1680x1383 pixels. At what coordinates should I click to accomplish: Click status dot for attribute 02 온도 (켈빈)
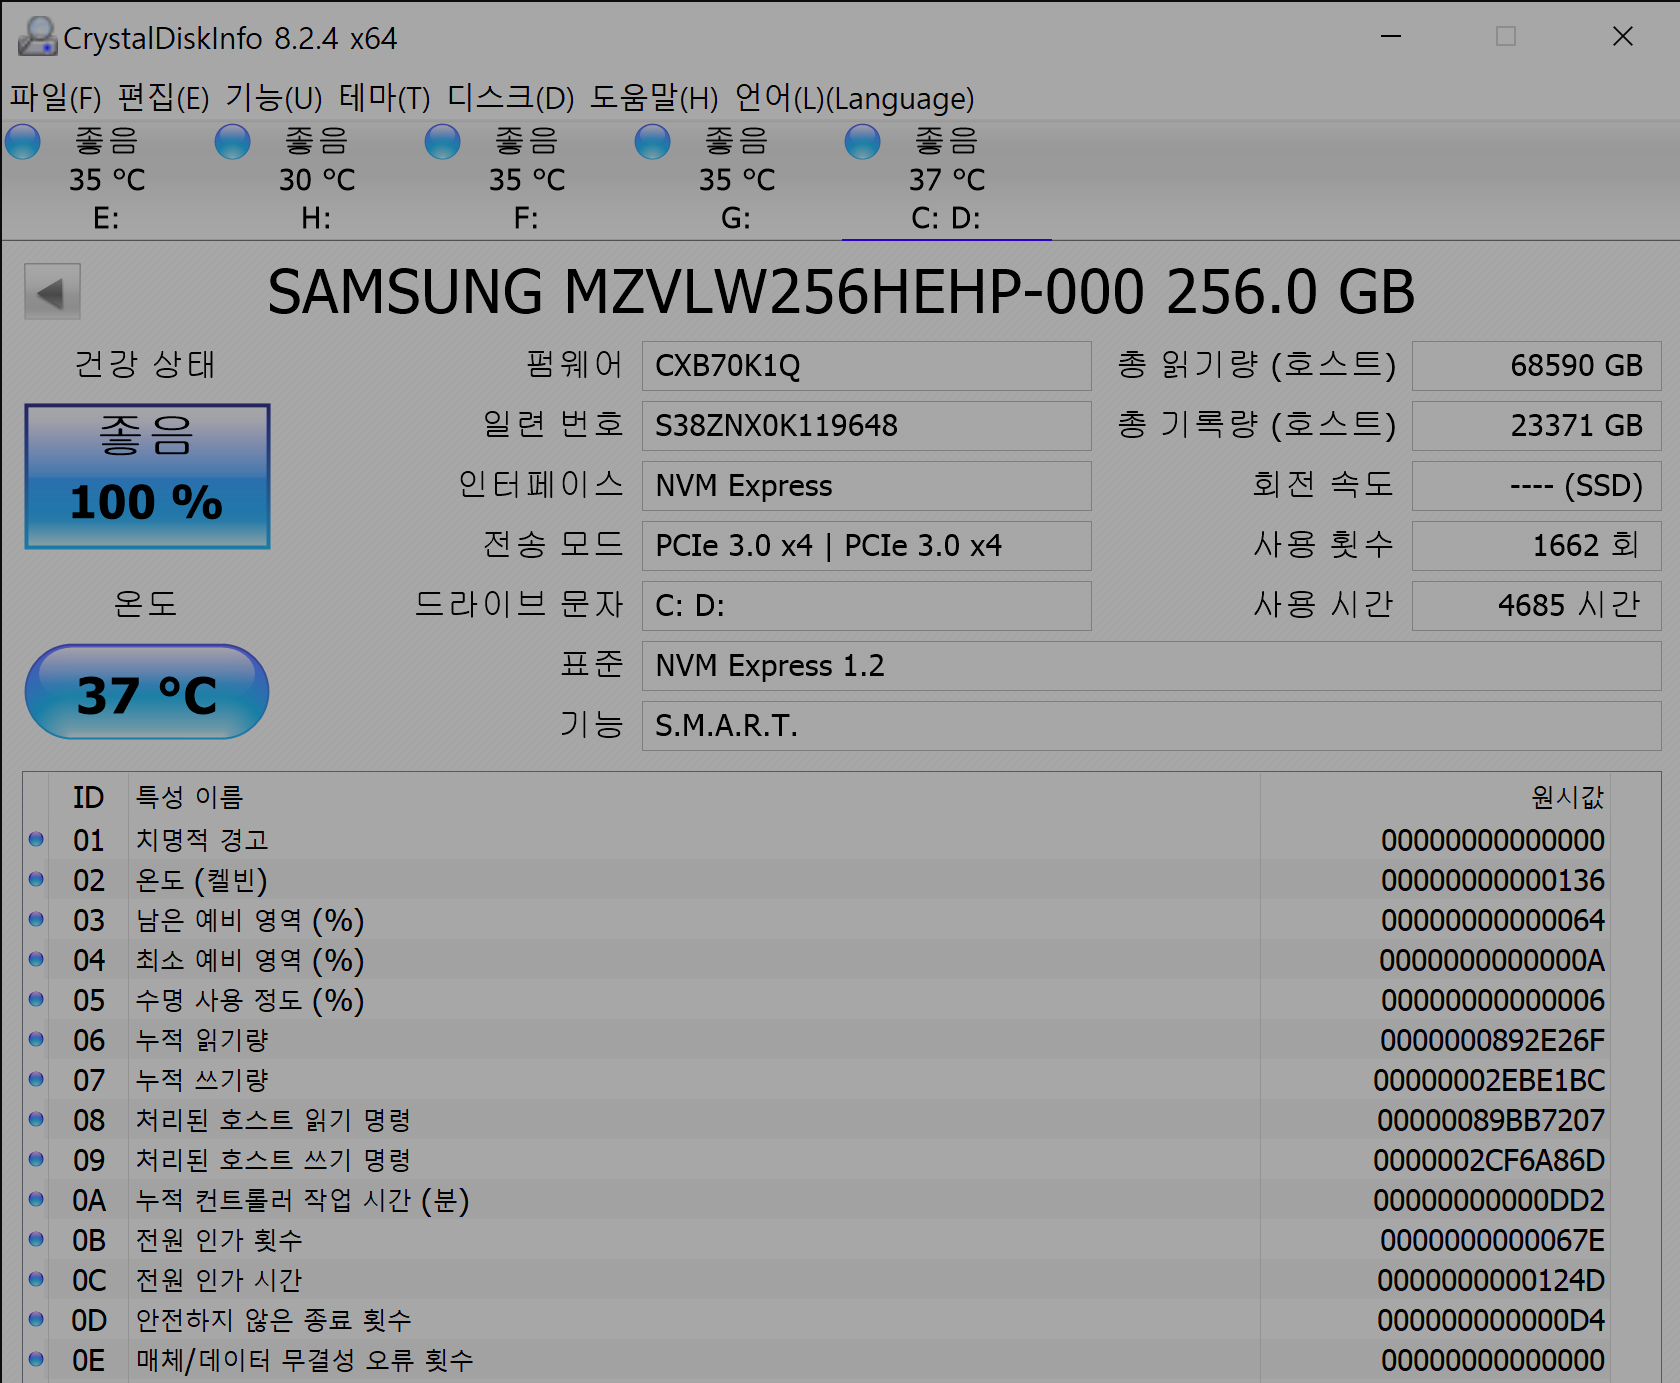tap(36, 879)
